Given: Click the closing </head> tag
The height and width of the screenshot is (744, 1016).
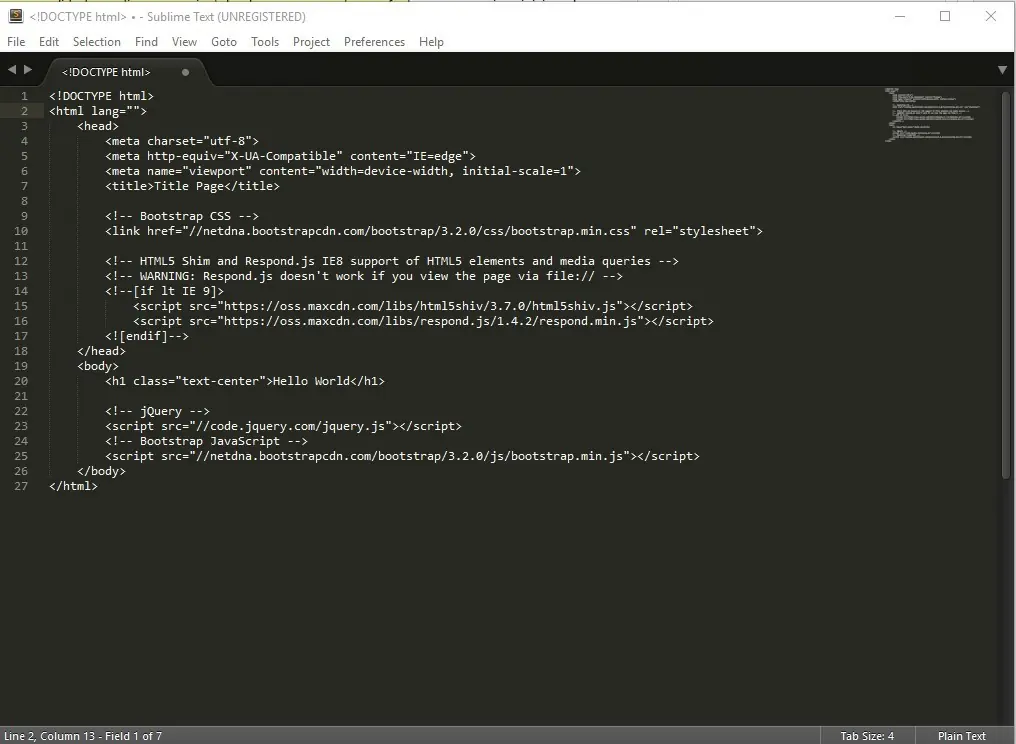Looking at the screenshot, I should click(101, 351).
